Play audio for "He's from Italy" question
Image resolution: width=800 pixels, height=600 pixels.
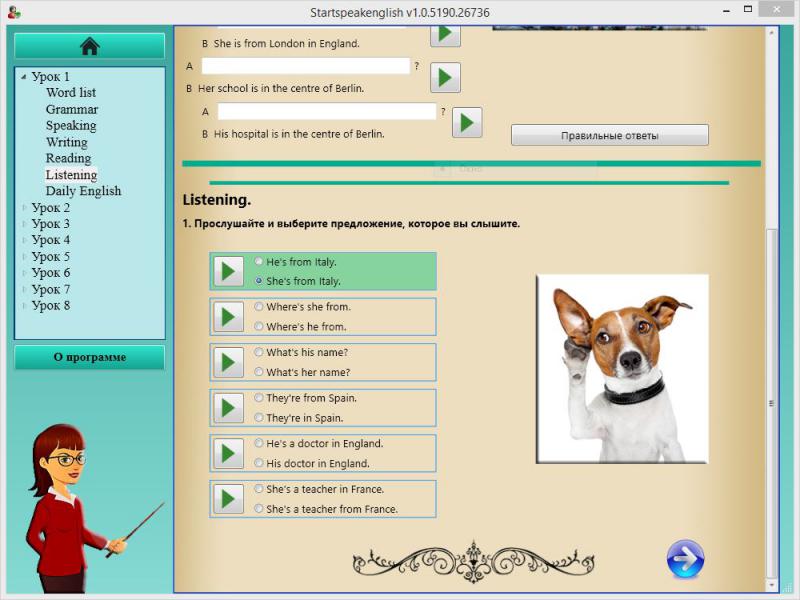coord(228,271)
